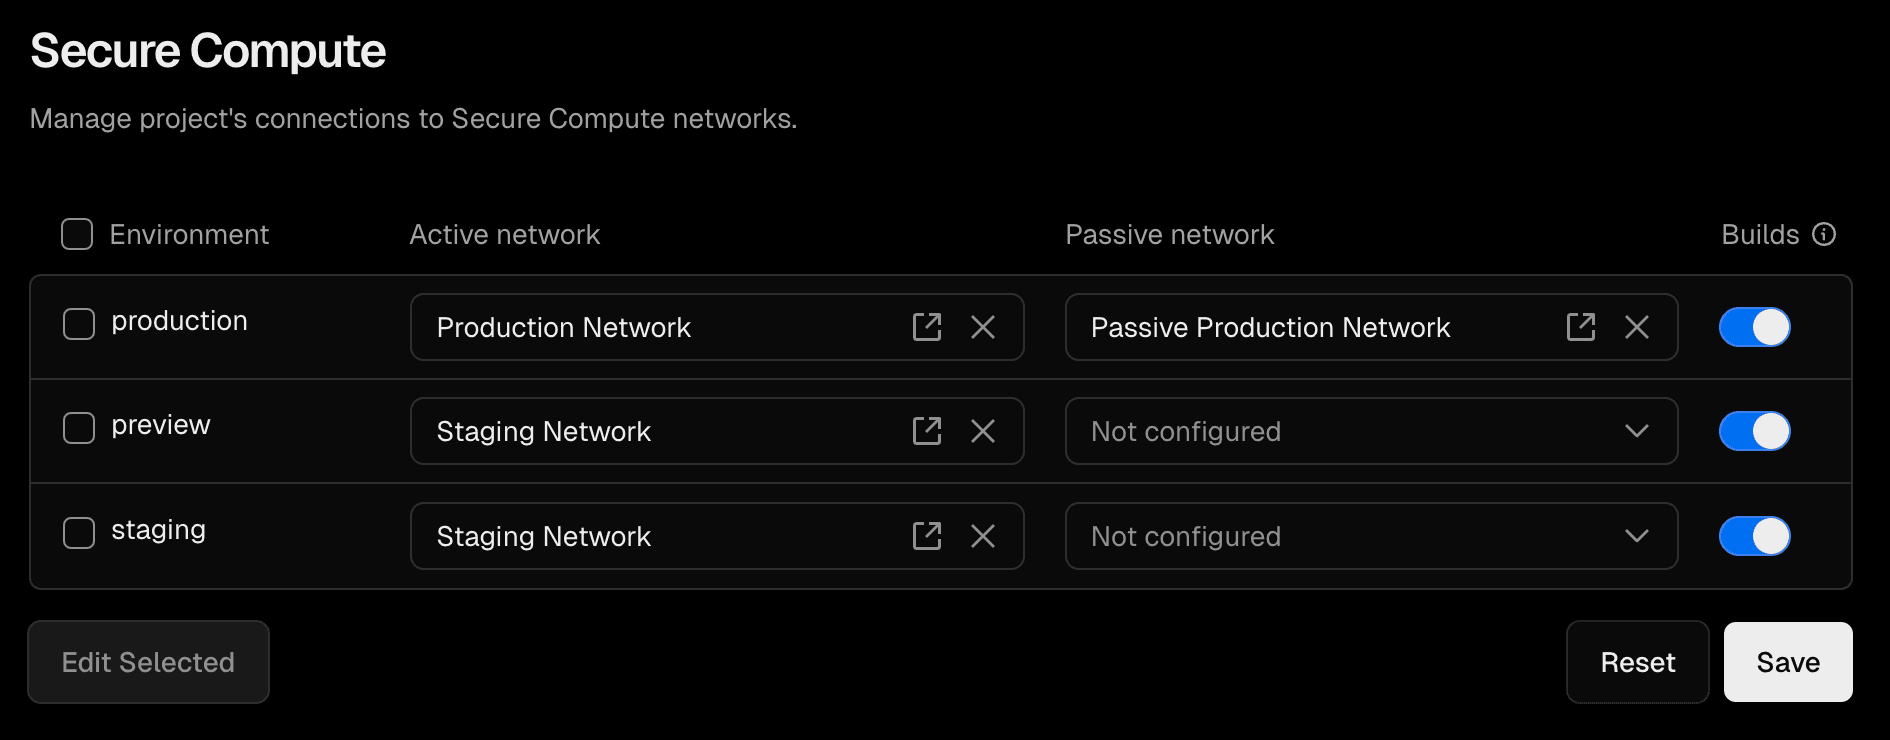Remove the Passive Production Network selection

[1637, 327]
